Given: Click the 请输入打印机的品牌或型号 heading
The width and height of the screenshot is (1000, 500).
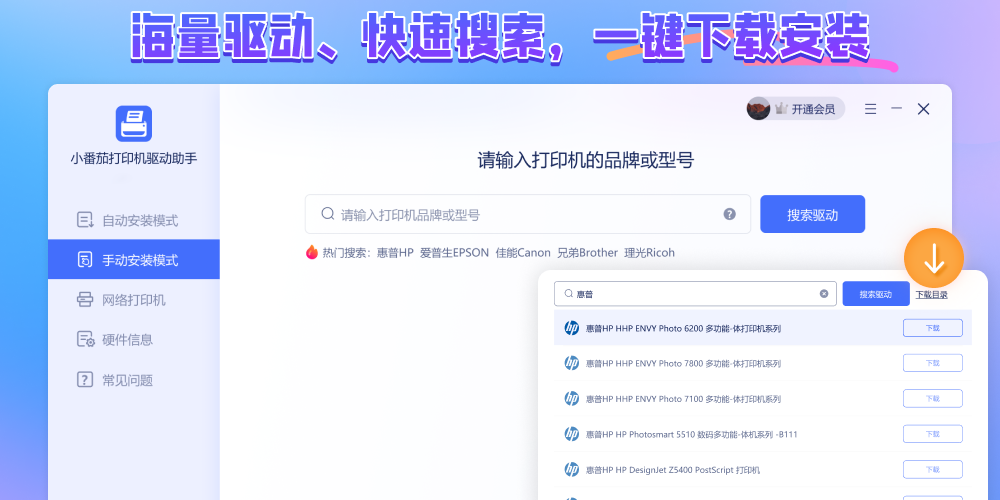Looking at the screenshot, I should point(585,161).
